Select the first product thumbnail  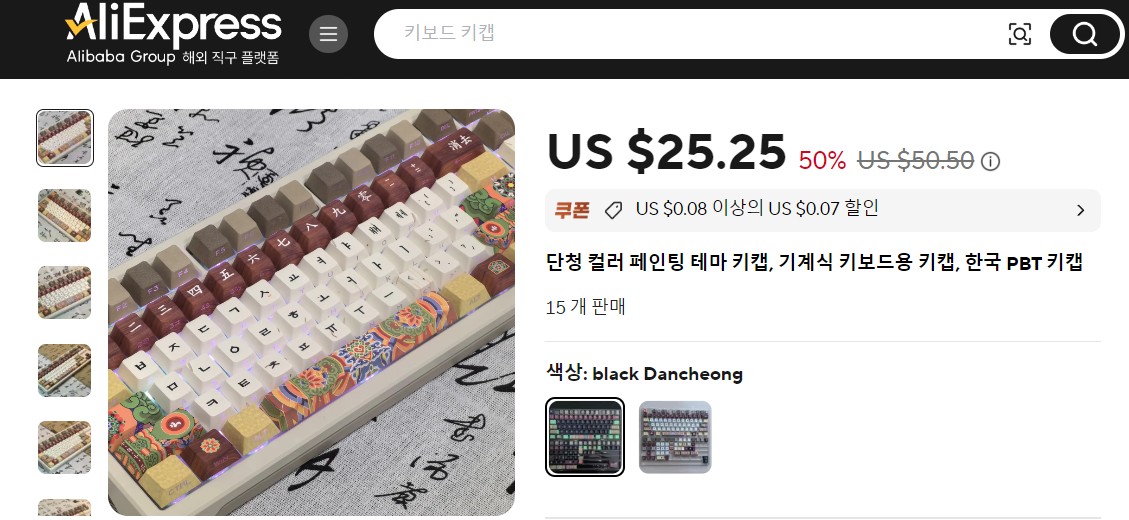coord(65,138)
